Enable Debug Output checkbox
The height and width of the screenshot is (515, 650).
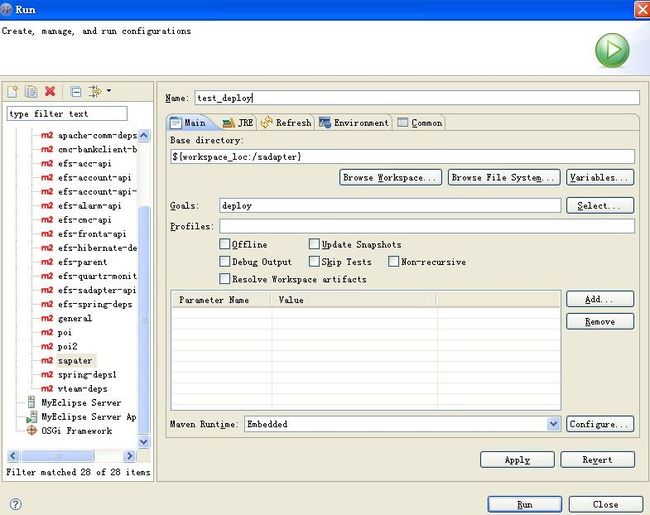tap(224, 261)
